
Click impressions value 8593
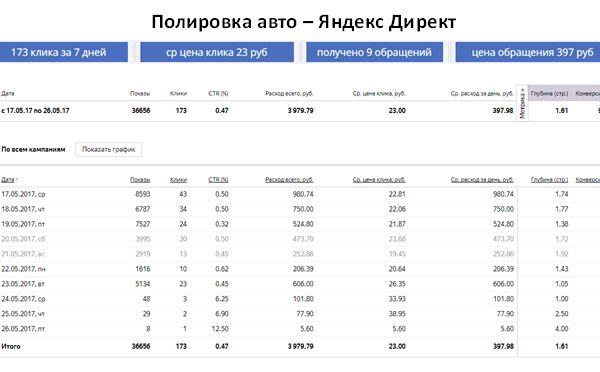pos(143,194)
